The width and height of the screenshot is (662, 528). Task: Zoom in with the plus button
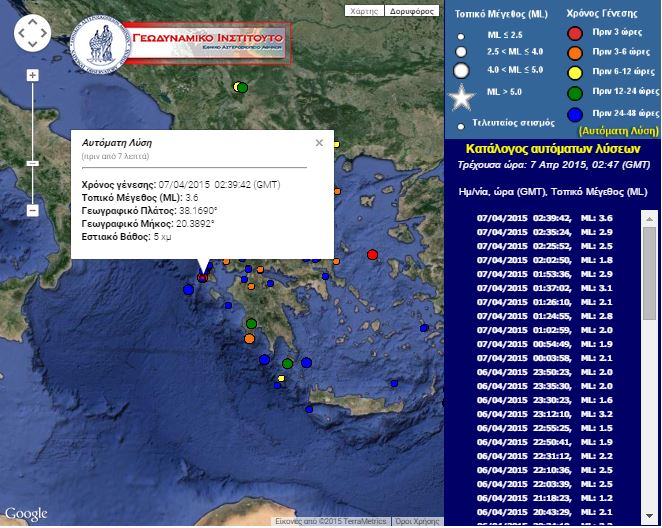32,76
